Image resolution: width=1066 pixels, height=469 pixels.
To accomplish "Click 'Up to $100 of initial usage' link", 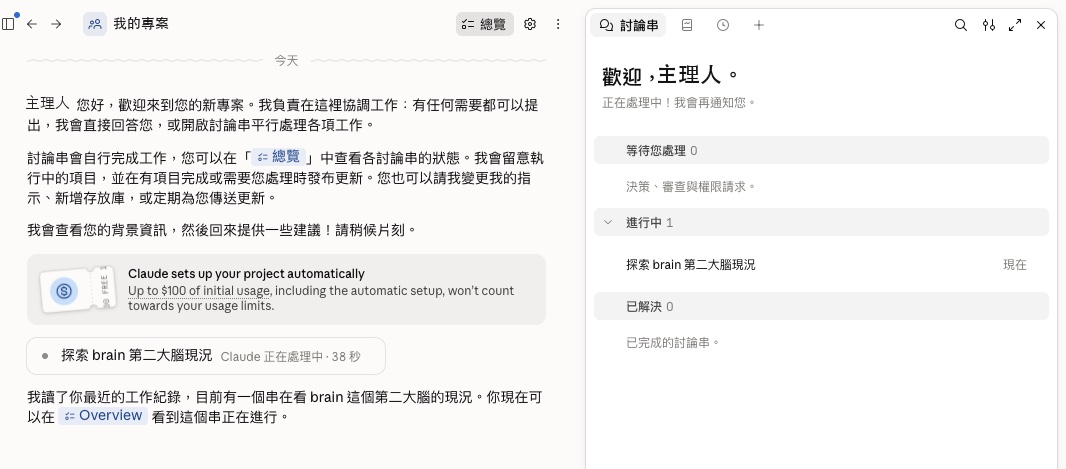I will pos(199,291).
